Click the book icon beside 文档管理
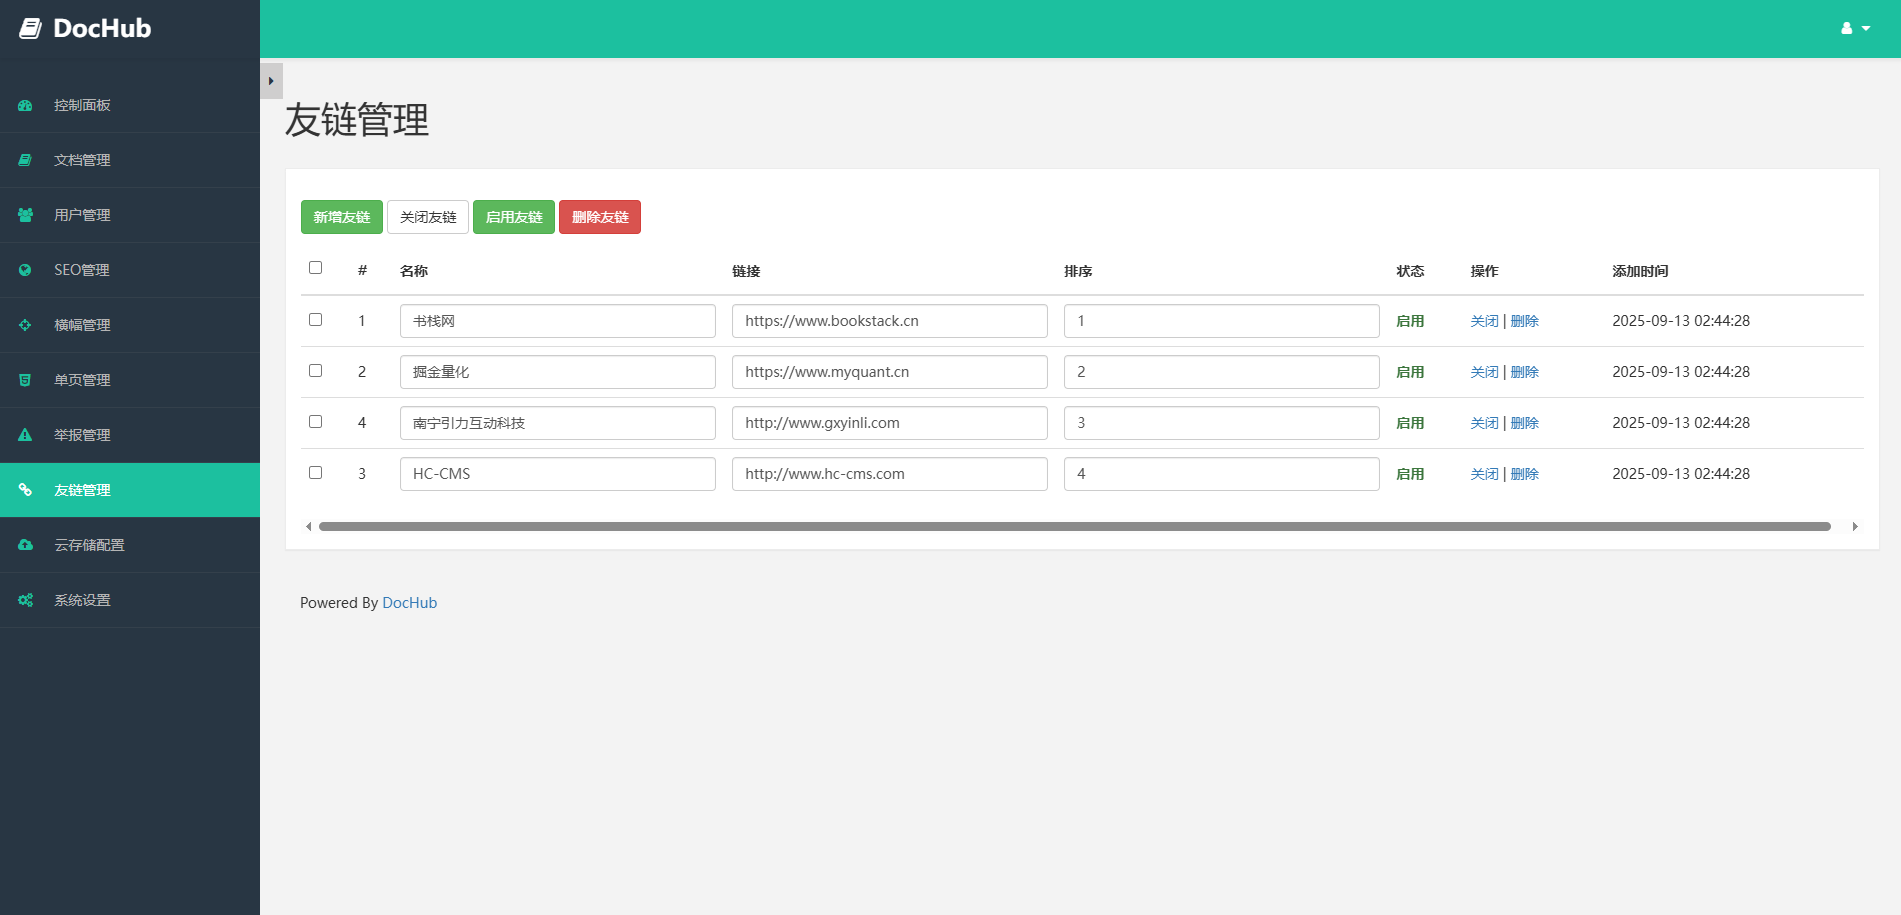Screen dimensions: 1901x915 click(x=25, y=160)
